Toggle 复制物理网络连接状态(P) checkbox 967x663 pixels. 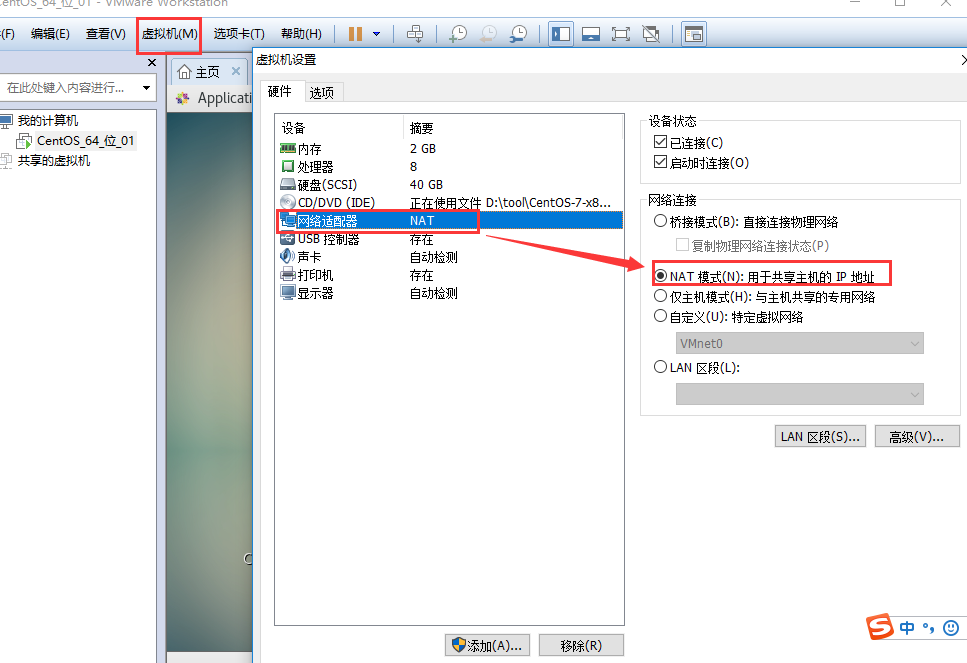point(682,245)
